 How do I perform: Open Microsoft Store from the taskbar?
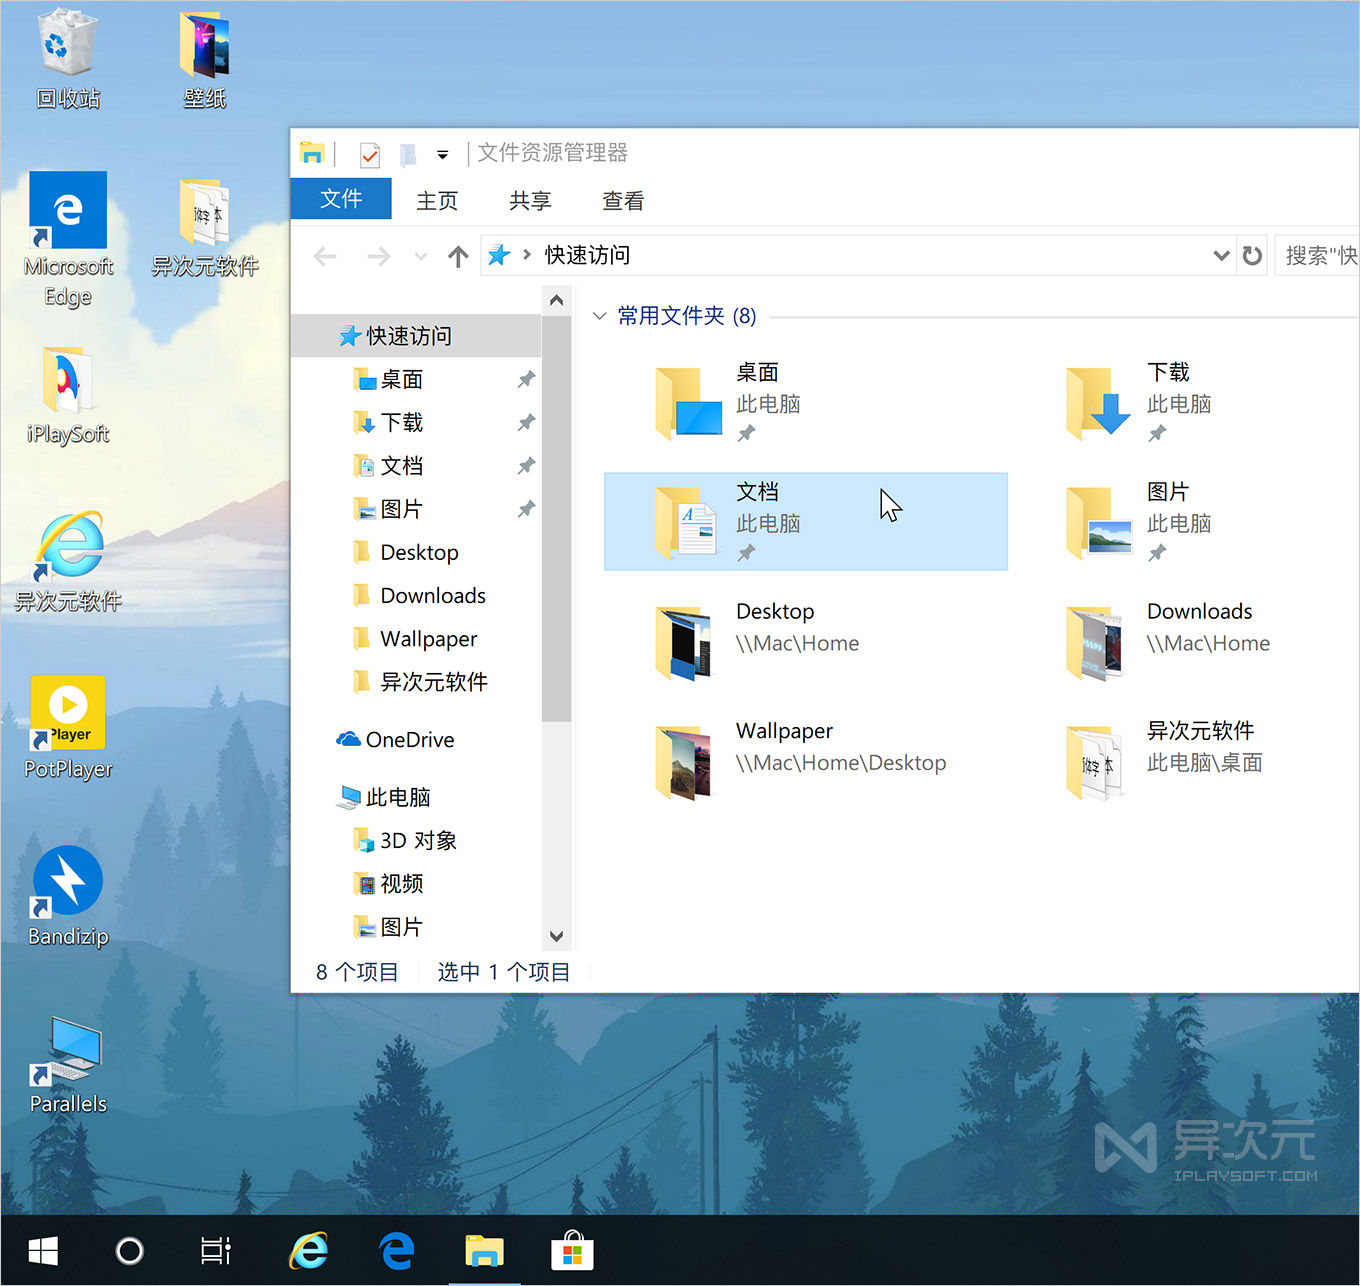[572, 1251]
